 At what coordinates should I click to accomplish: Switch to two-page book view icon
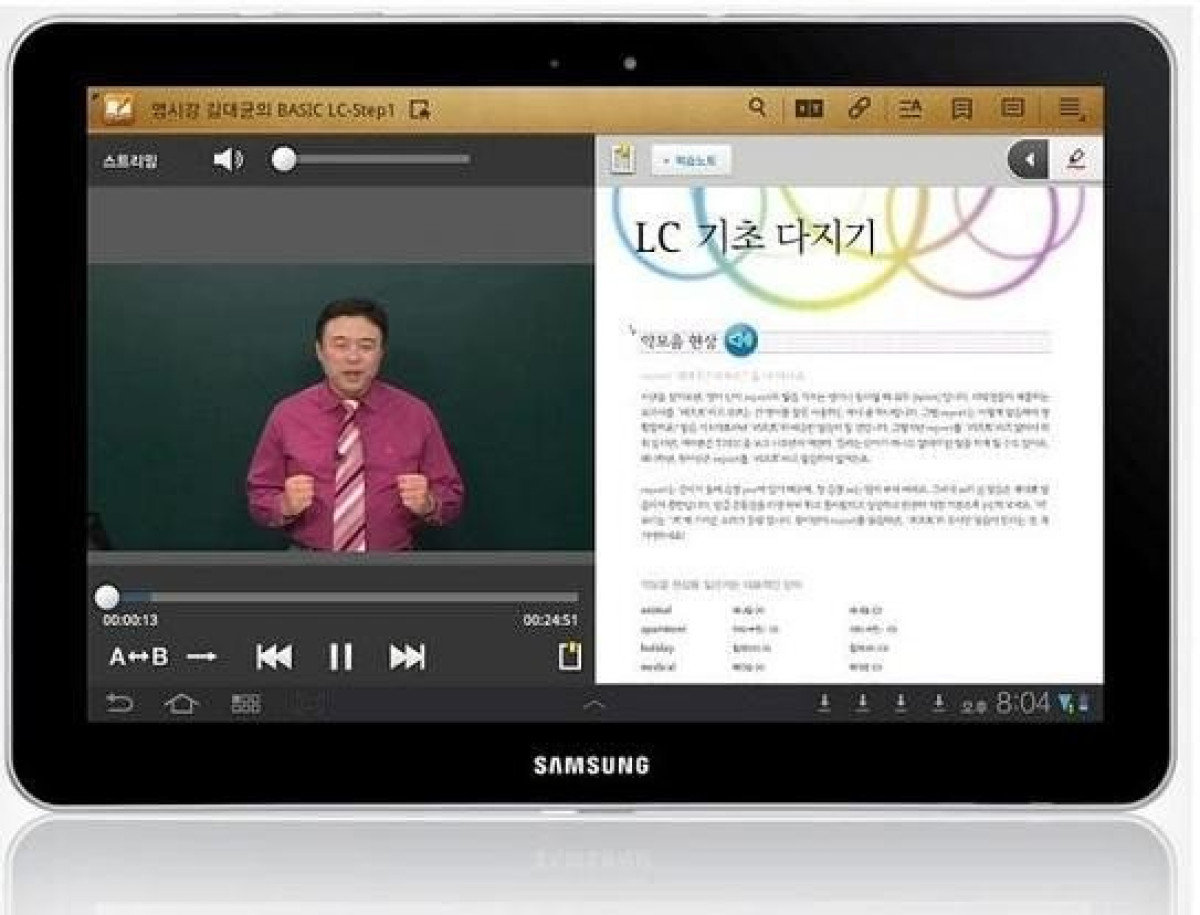coord(809,109)
